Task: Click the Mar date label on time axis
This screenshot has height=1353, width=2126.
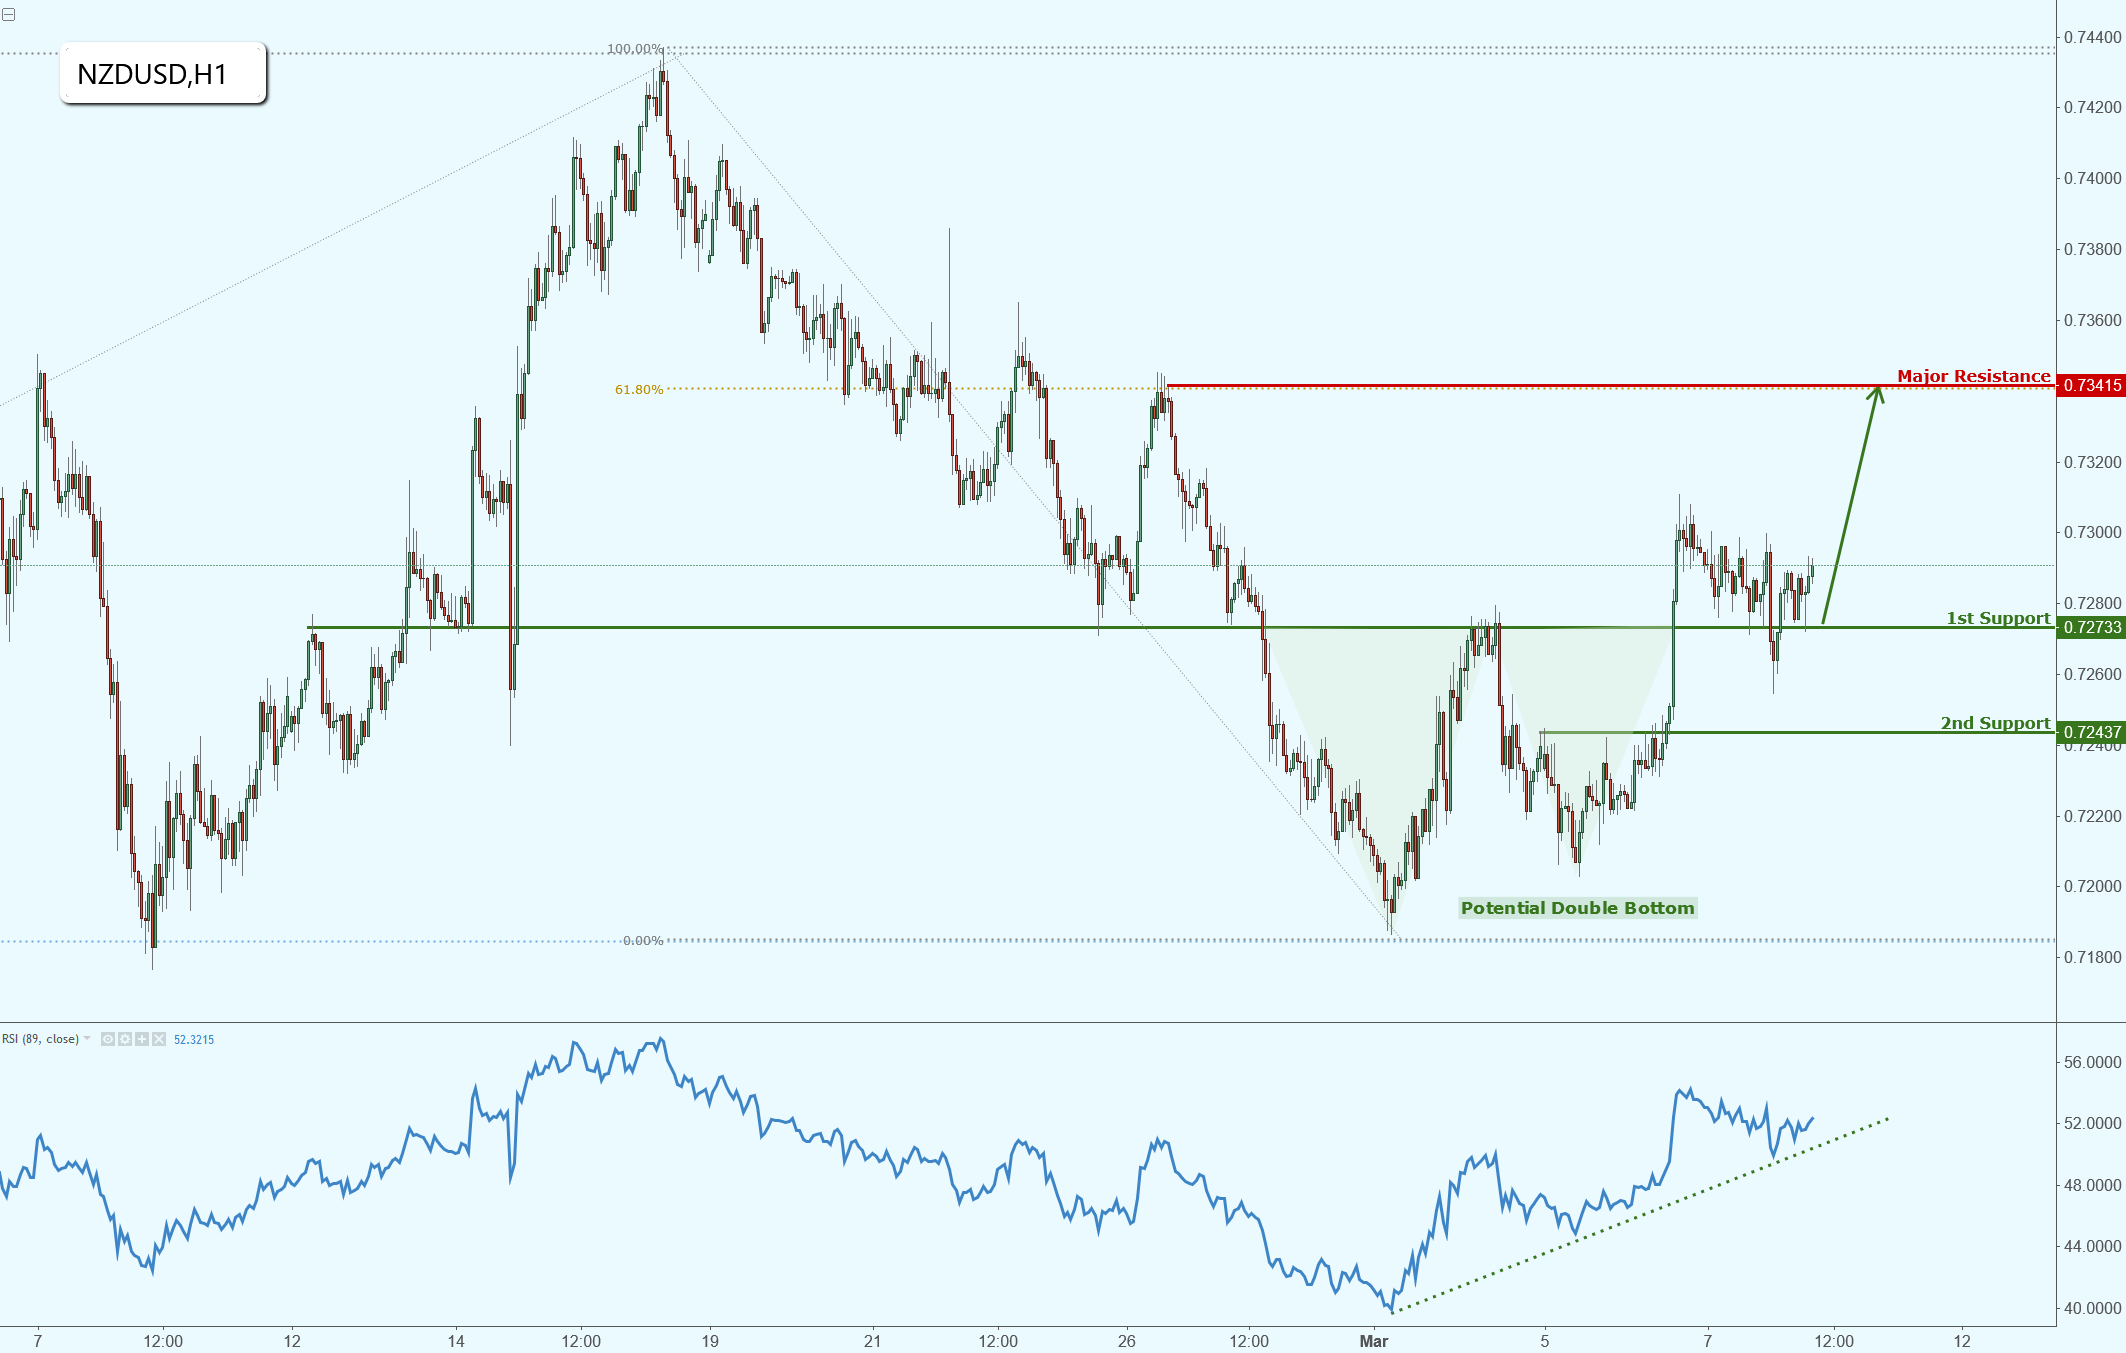Action: coord(1374,1341)
